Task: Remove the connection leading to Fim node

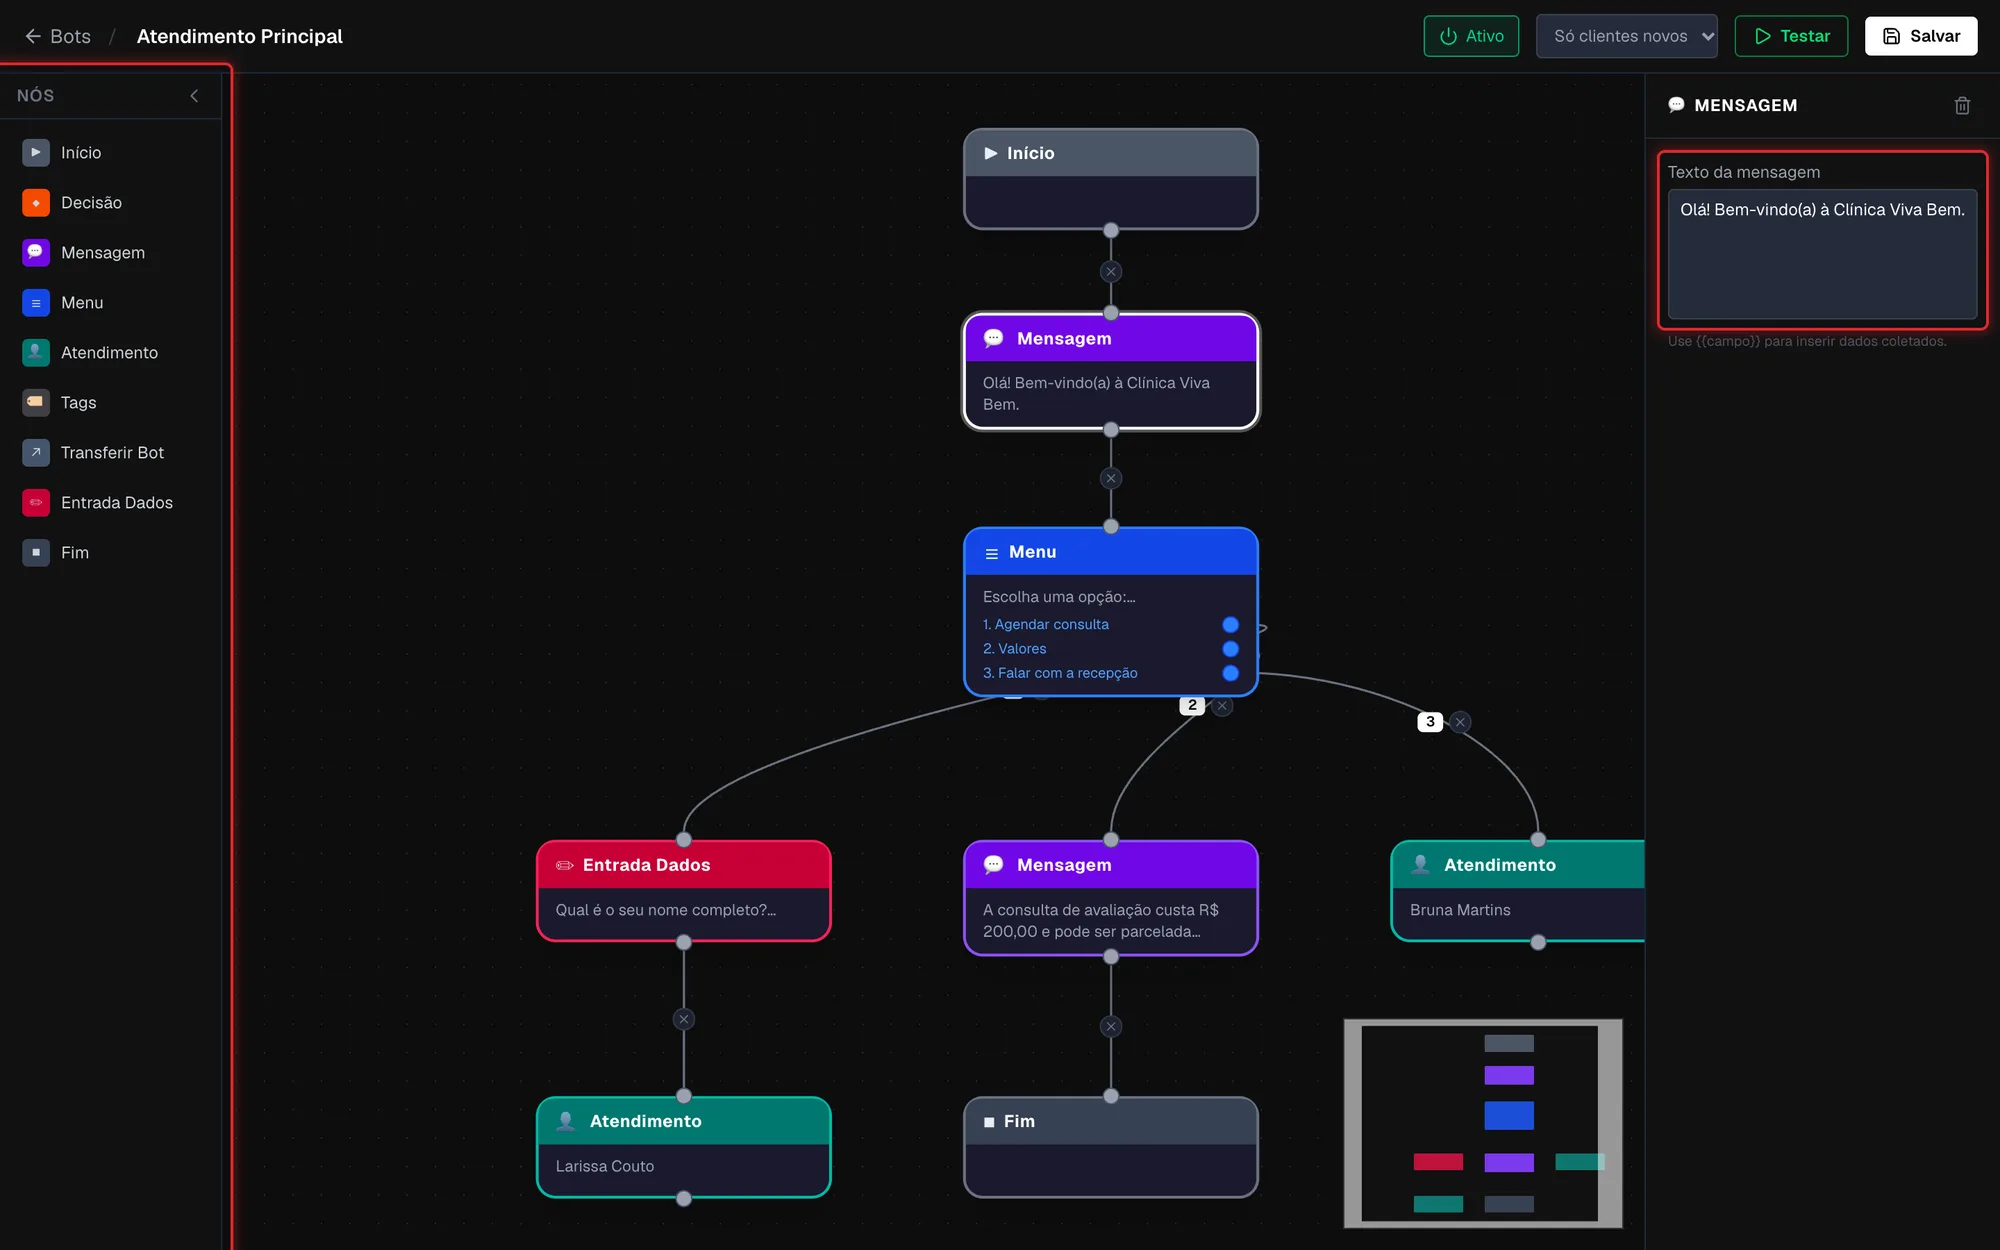Action: click(x=1111, y=1026)
